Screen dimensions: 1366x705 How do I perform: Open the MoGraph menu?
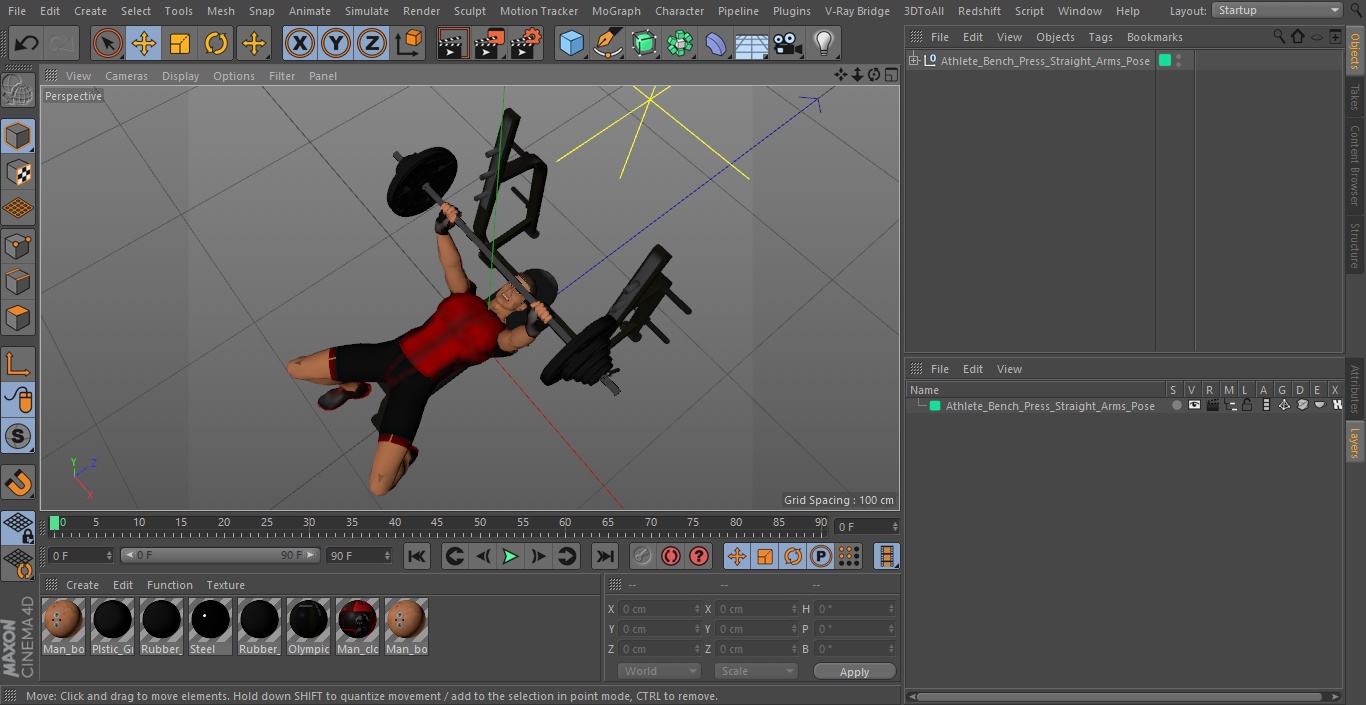(616, 11)
